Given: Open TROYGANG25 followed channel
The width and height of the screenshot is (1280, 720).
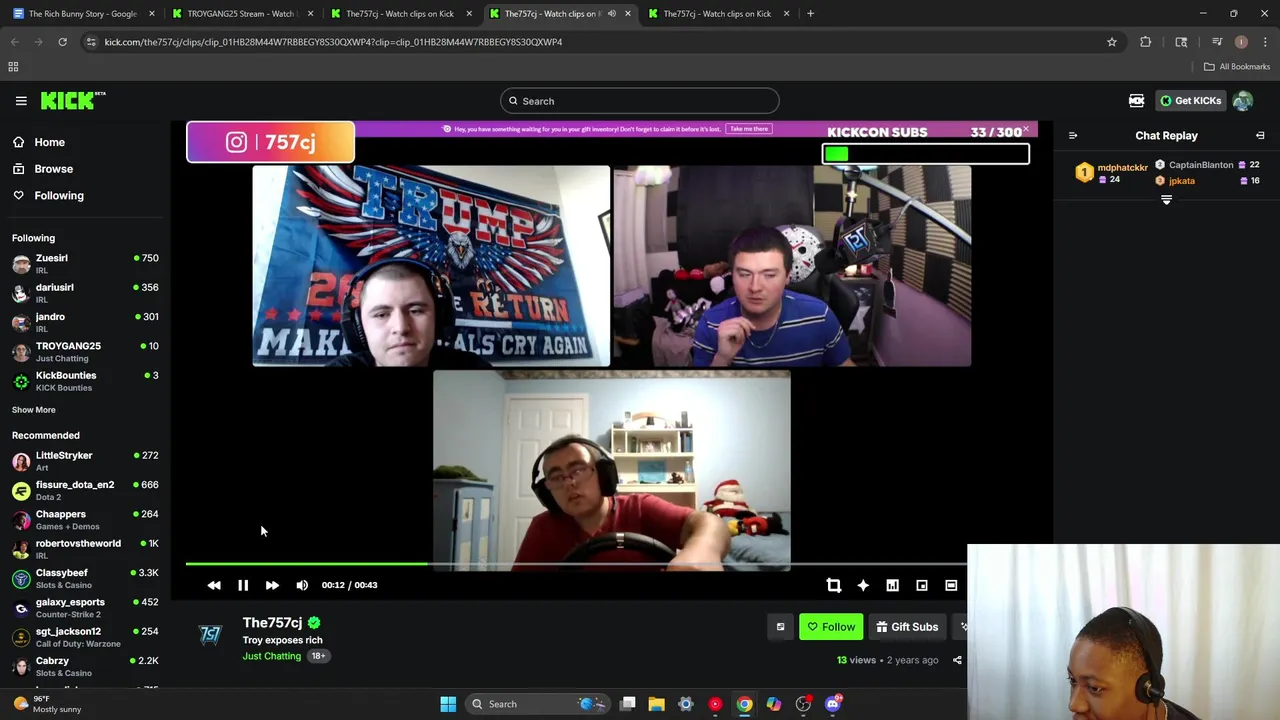Looking at the screenshot, I should pos(85,351).
